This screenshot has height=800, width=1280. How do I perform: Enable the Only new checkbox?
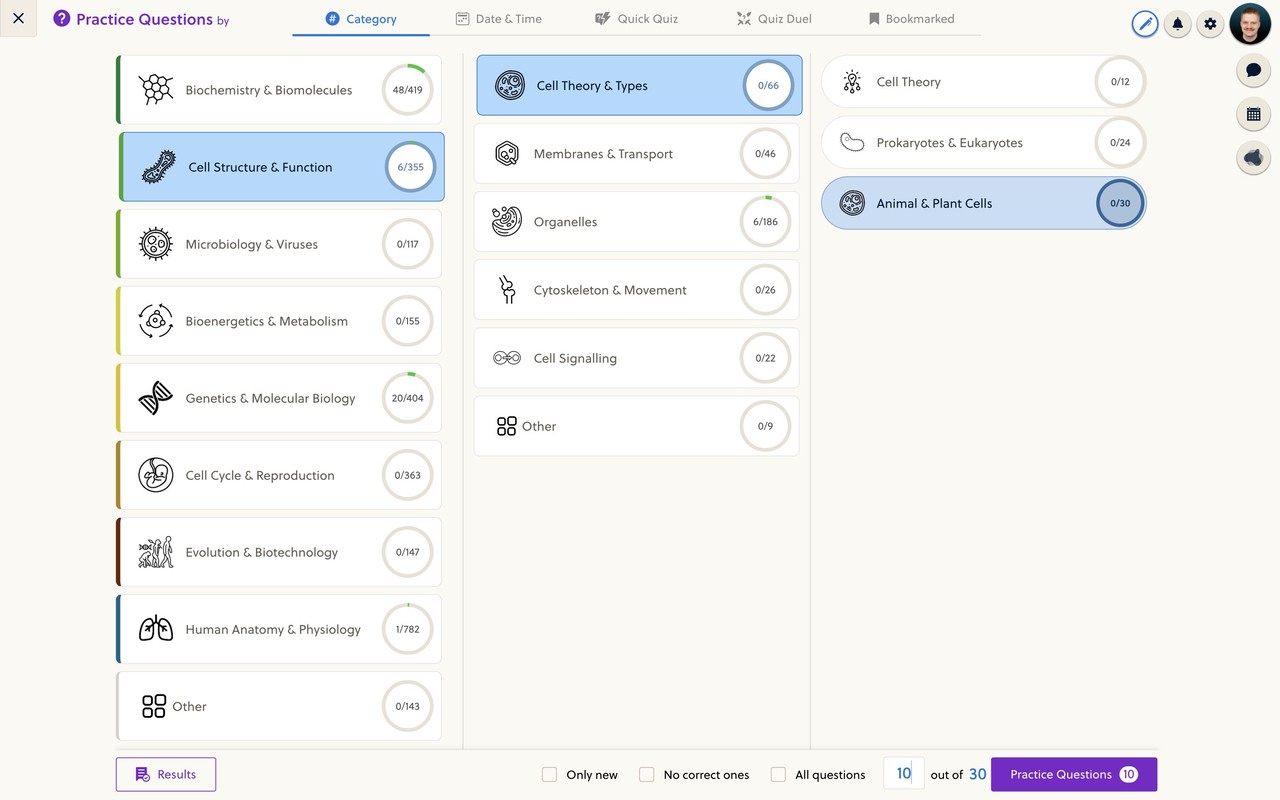click(x=549, y=775)
